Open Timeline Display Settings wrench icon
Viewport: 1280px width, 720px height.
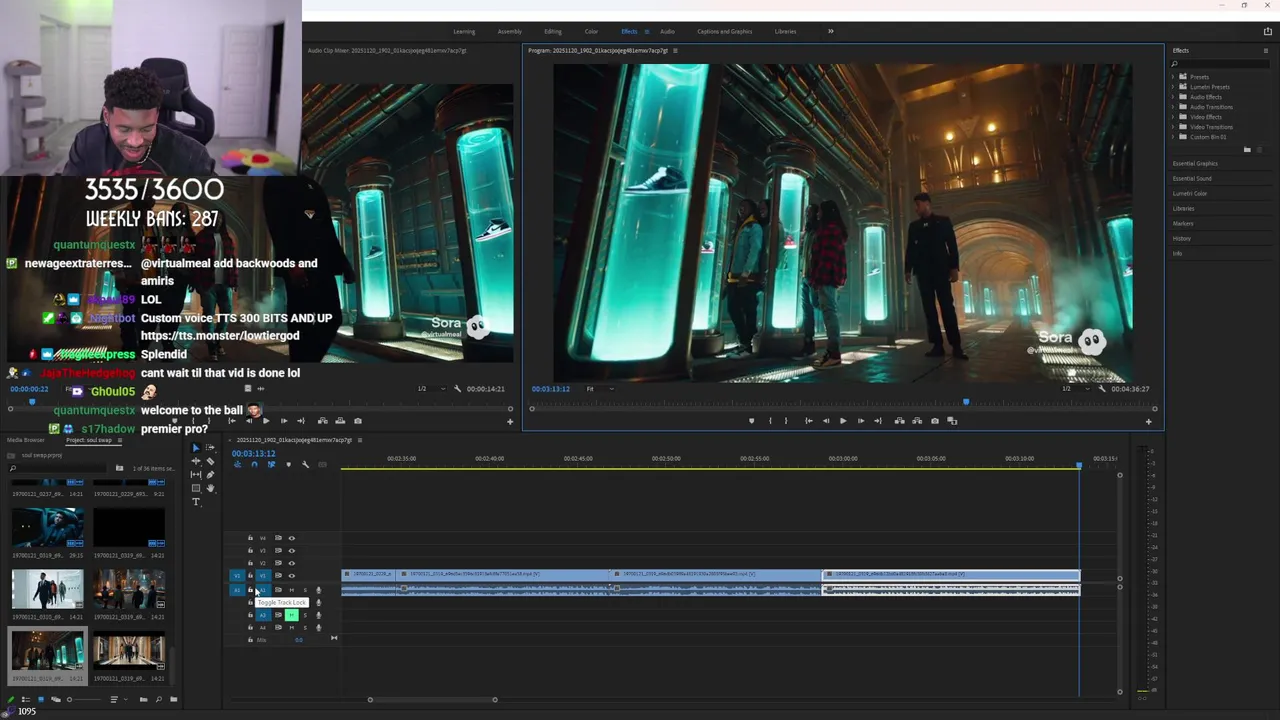(305, 464)
